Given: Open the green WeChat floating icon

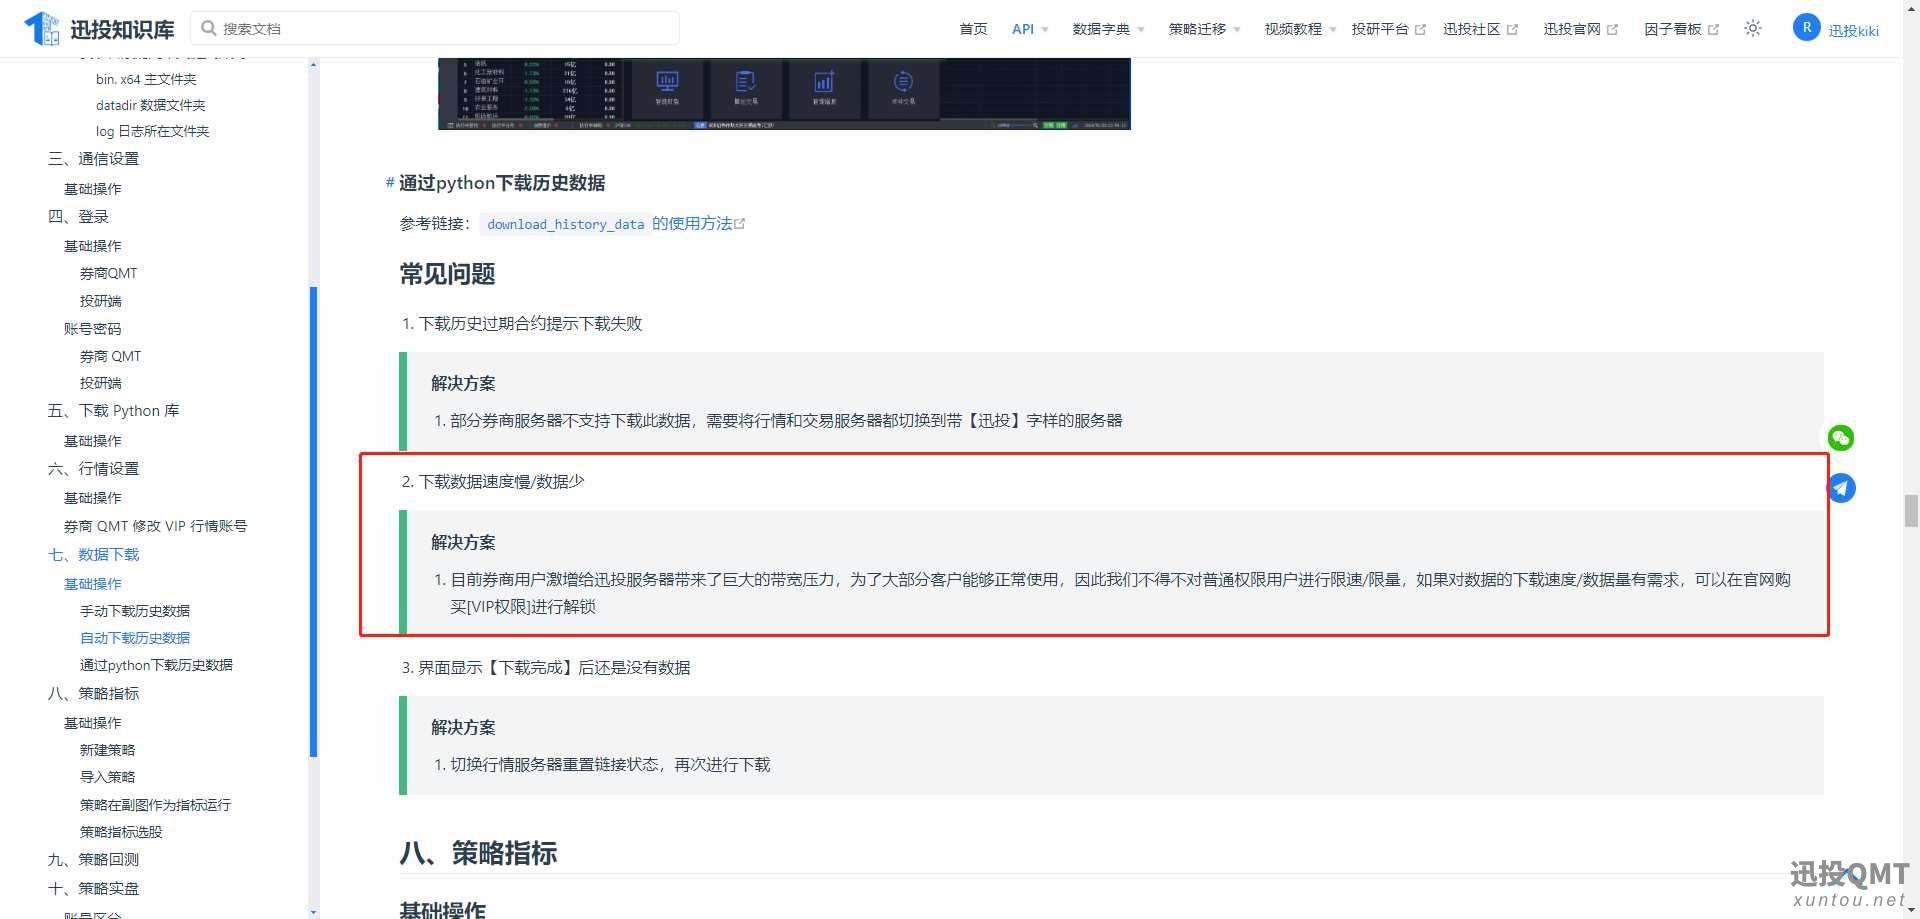Looking at the screenshot, I should pos(1841,438).
